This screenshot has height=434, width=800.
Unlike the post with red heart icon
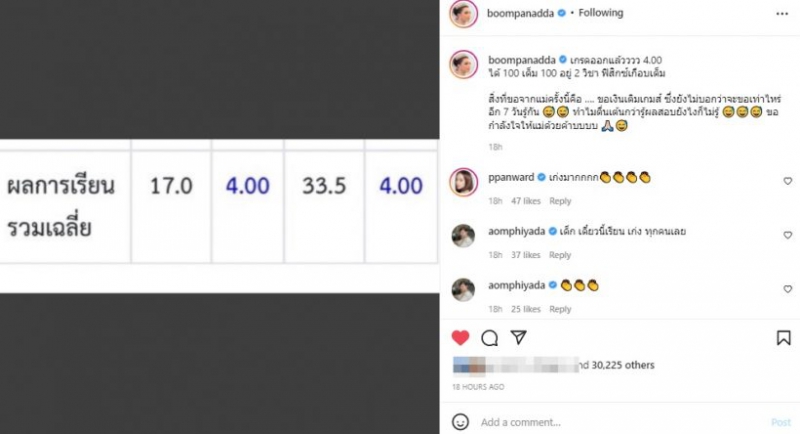pyautogui.click(x=460, y=338)
